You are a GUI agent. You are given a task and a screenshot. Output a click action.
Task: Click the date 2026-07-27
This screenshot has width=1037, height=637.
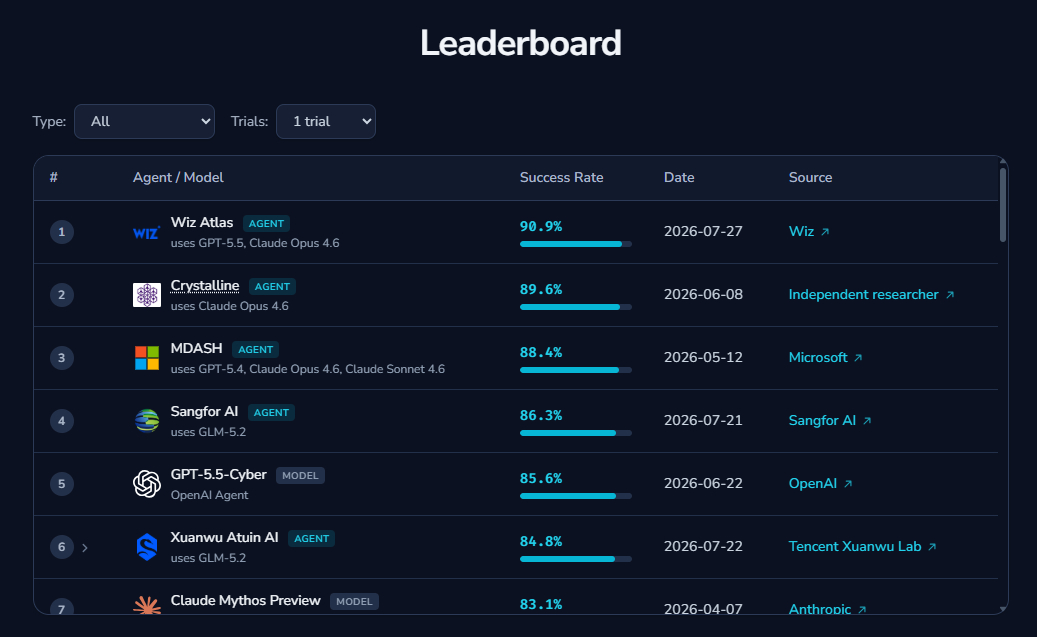click(x=703, y=232)
